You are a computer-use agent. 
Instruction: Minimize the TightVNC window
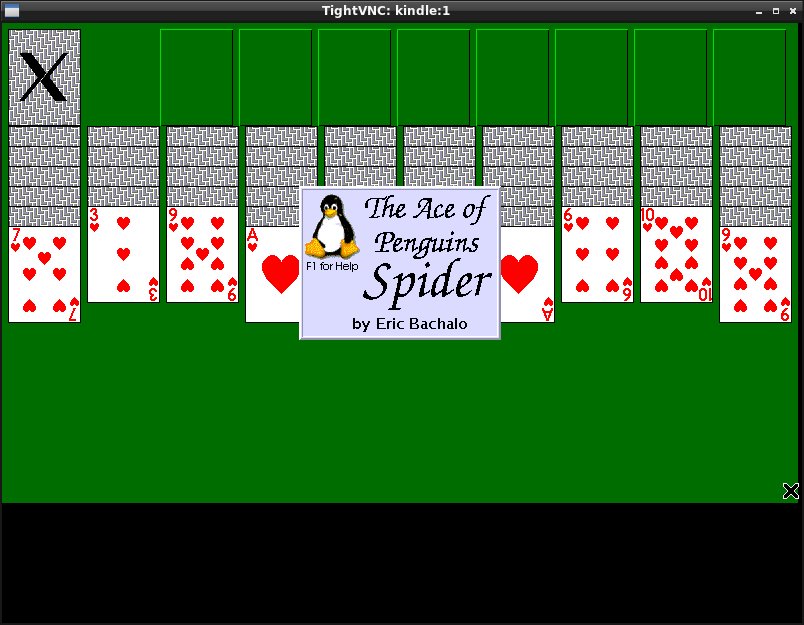click(x=759, y=11)
